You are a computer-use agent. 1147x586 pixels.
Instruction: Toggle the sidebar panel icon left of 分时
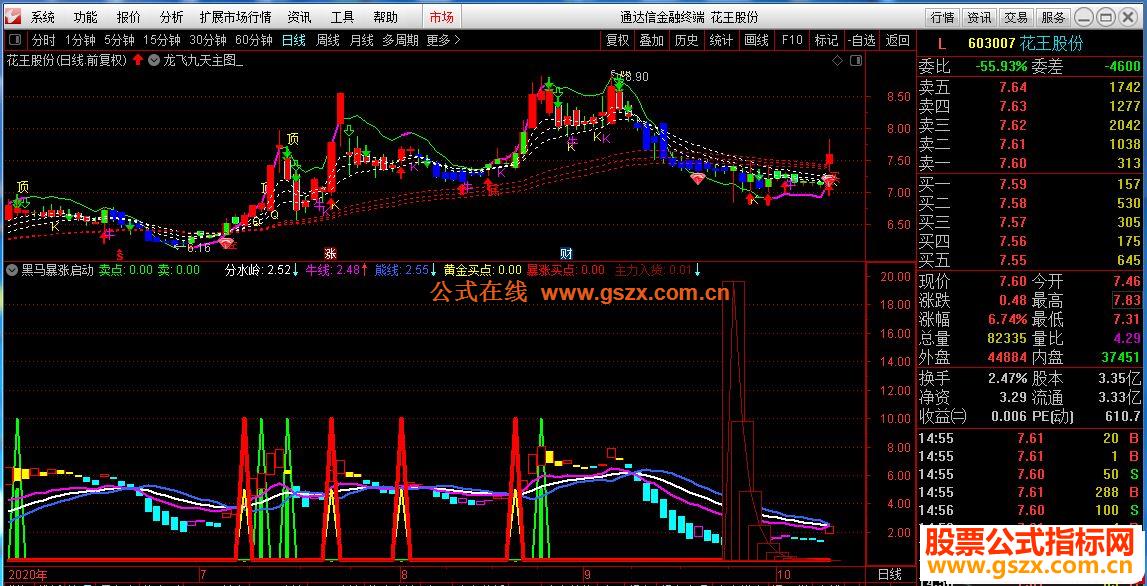pyautogui.click(x=15, y=40)
